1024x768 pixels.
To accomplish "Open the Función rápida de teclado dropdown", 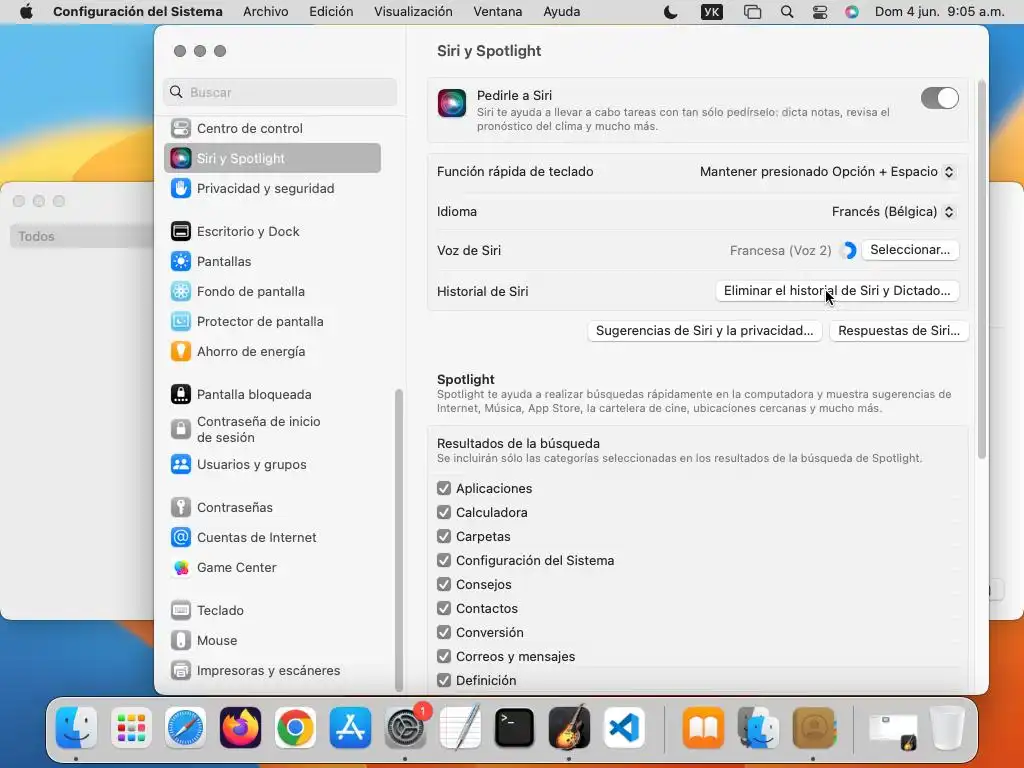I will (x=827, y=172).
